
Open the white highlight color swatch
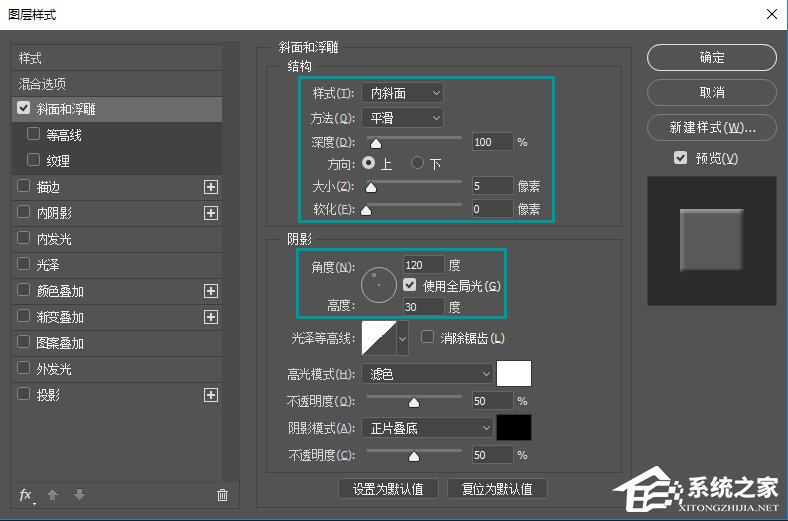[514, 373]
